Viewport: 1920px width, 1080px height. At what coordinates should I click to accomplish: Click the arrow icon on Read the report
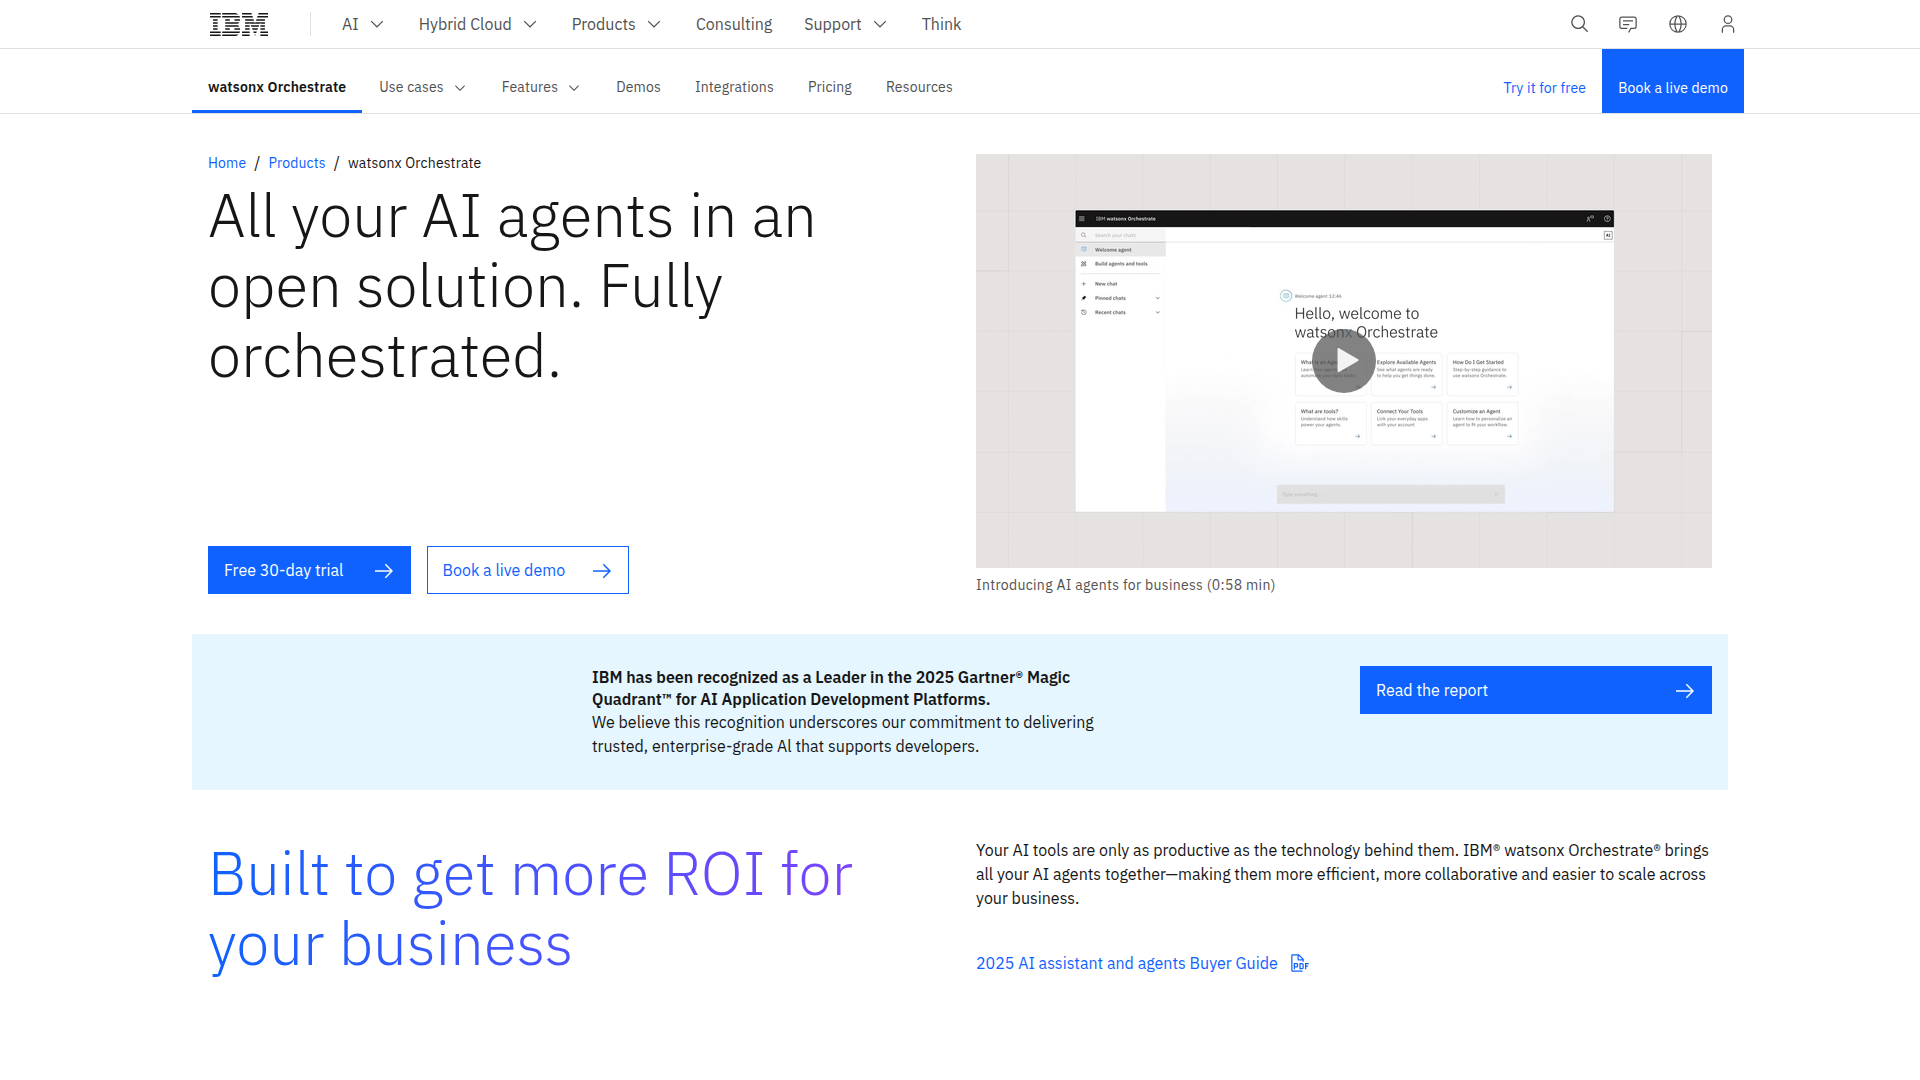(x=1686, y=690)
